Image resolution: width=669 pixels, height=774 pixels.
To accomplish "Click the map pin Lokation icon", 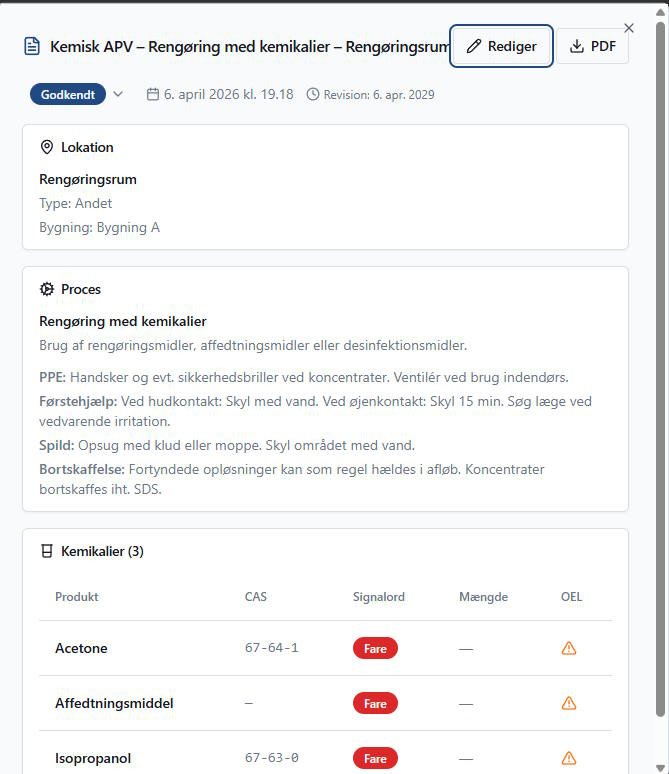I will [x=46, y=147].
